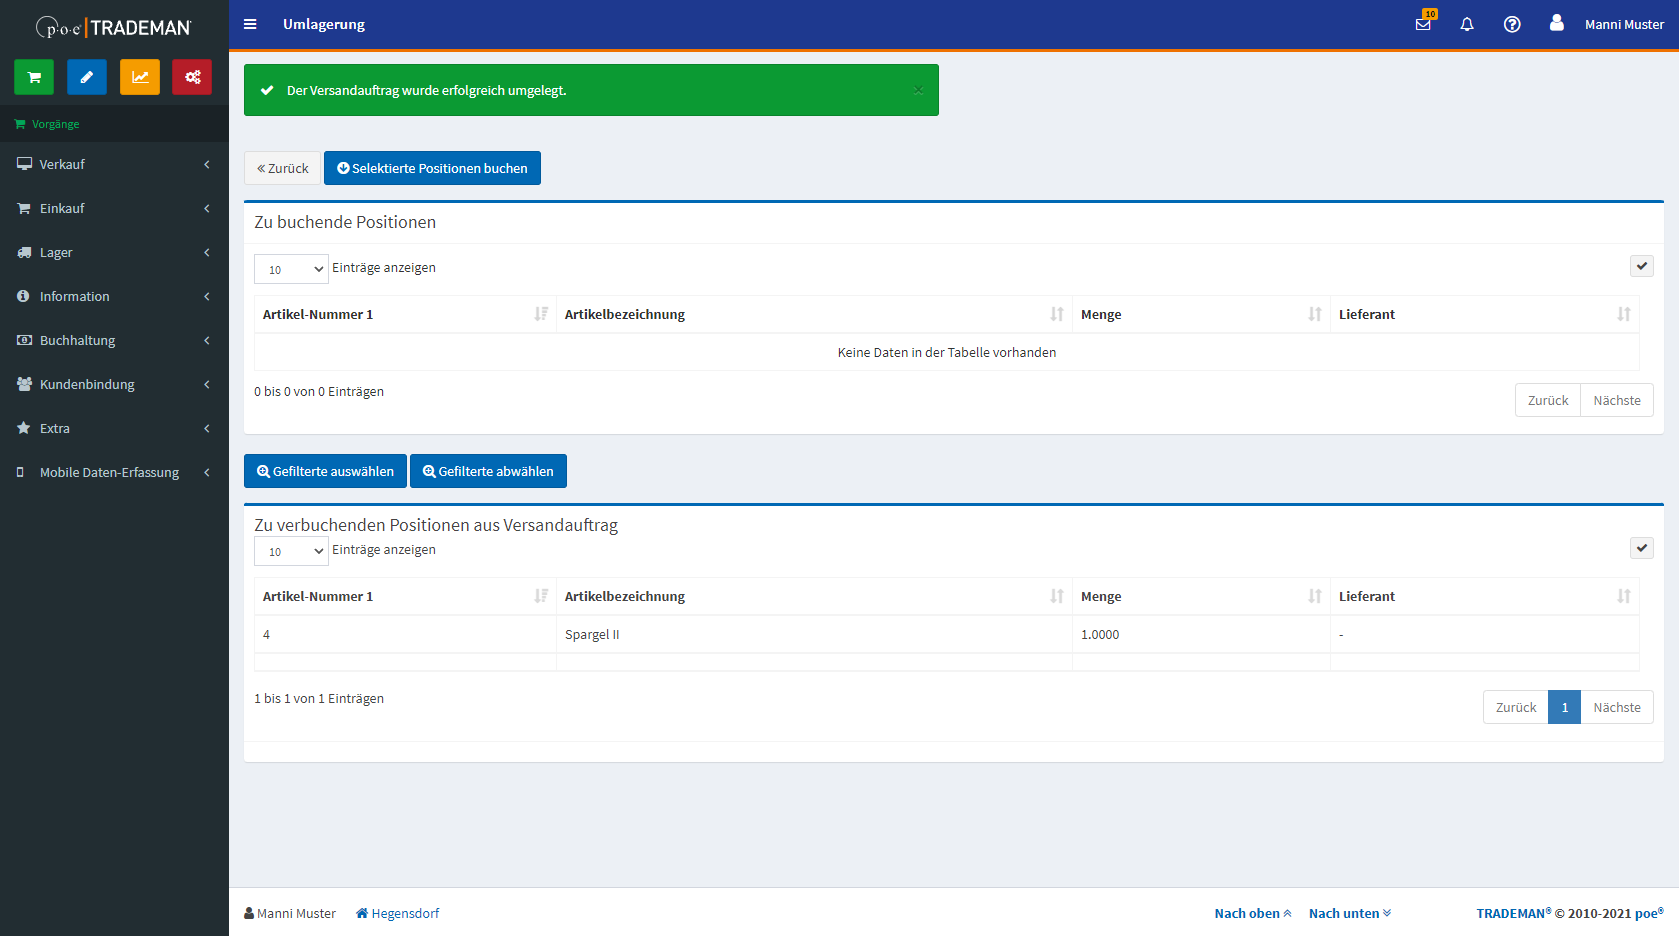Viewport: 1679px width, 936px height.
Task: Open the orange chart statistics icon
Action: coord(140,77)
